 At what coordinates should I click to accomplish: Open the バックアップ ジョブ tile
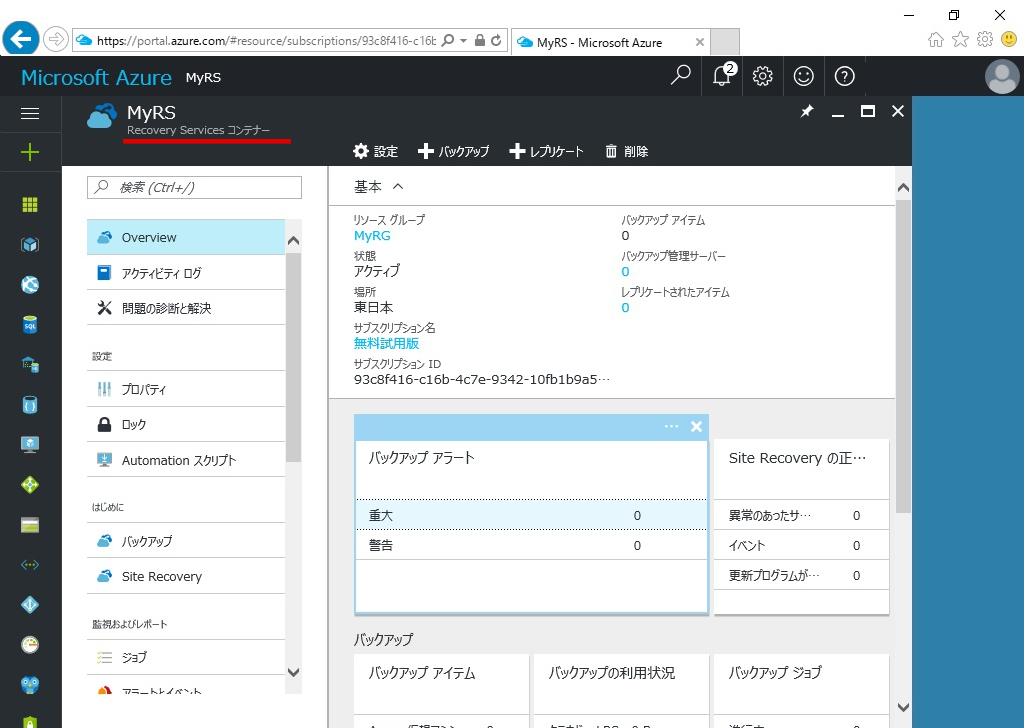coord(801,691)
